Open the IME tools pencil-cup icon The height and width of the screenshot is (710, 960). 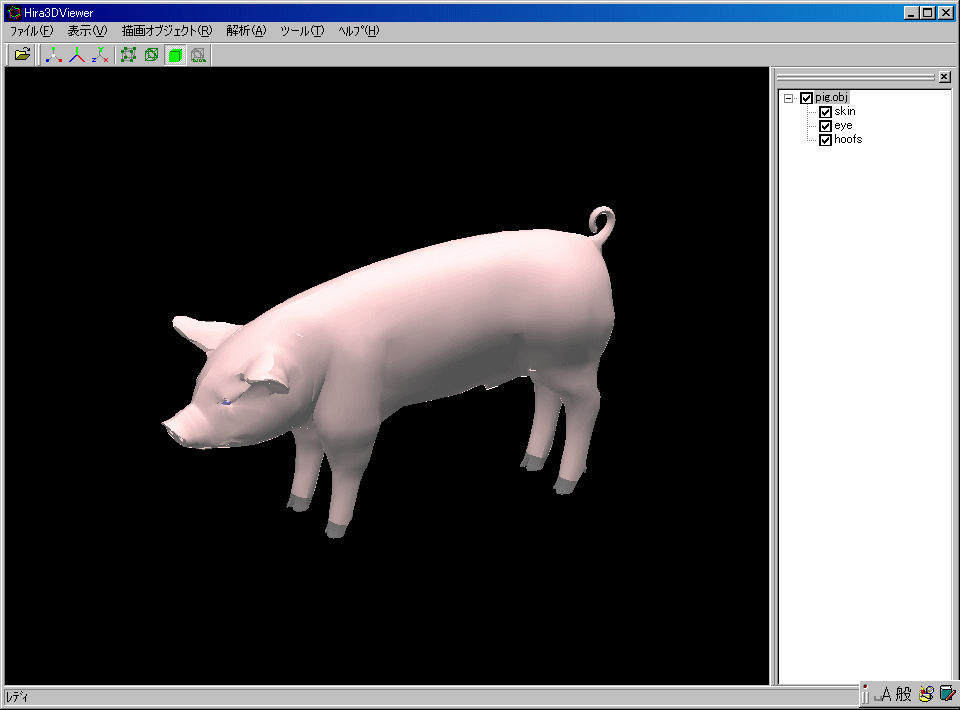coord(926,694)
